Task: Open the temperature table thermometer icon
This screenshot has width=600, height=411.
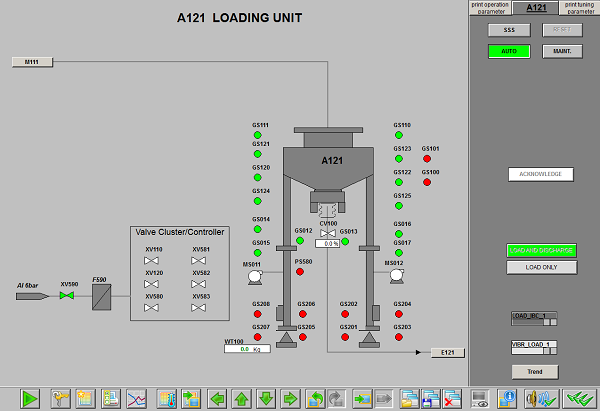Action: (166, 399)
